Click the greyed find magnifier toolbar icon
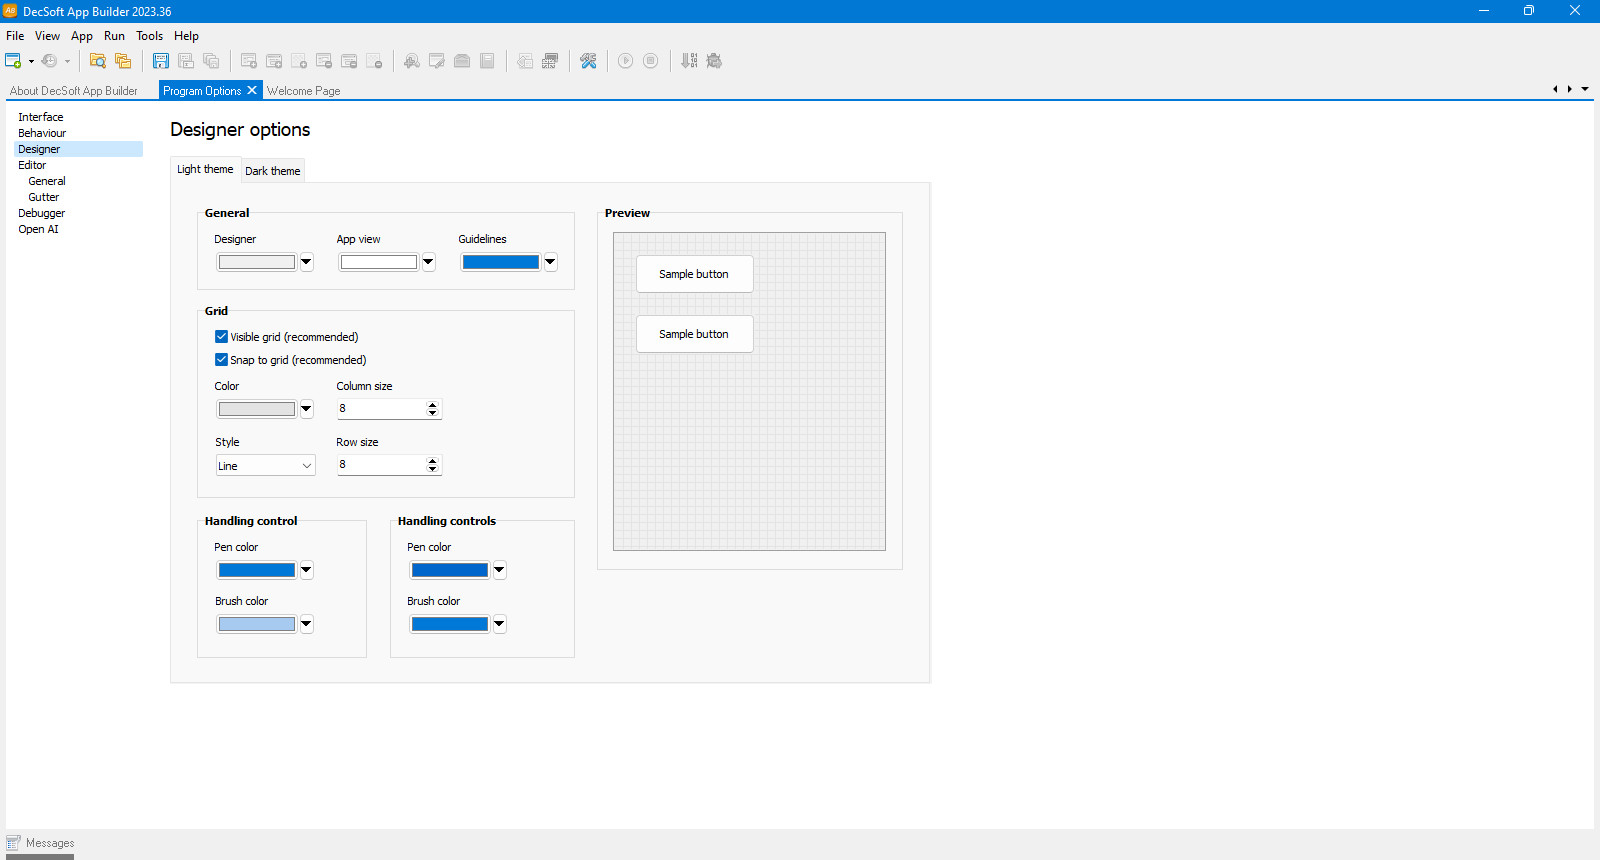1600x860 pixels. point(411,61)
